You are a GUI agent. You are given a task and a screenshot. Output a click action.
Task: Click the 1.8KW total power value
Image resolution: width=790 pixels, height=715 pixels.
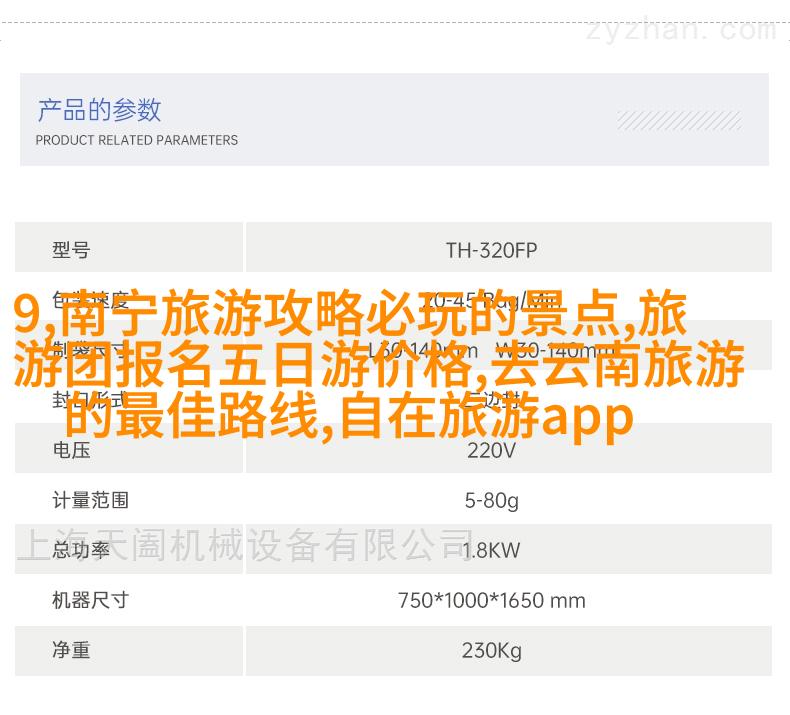pyautogui.click(x=491, y=550)
